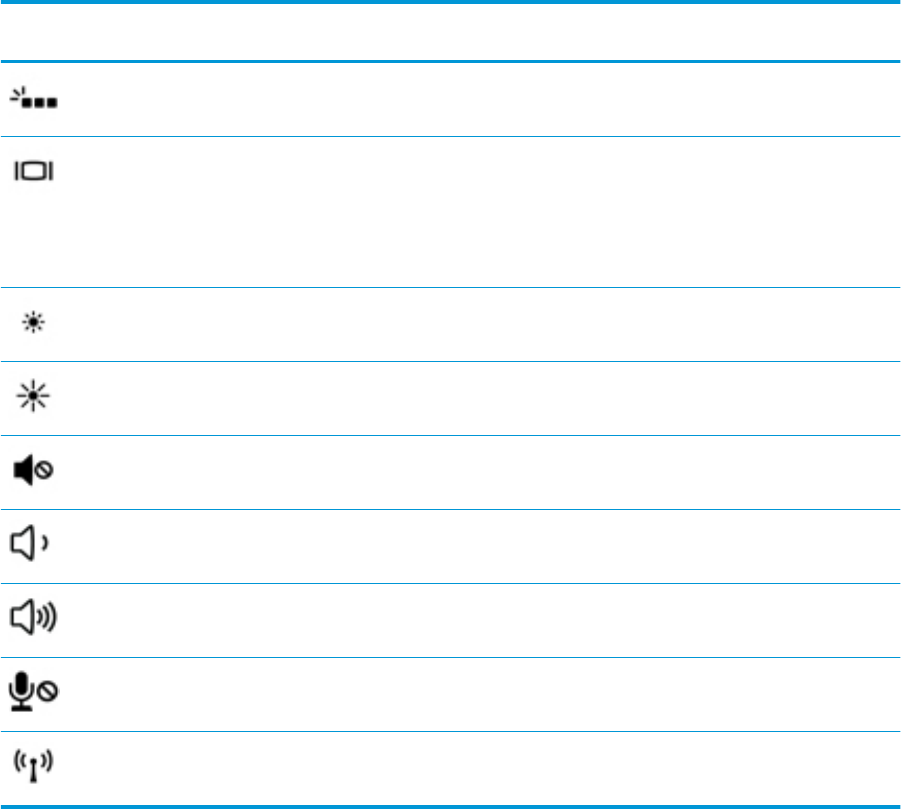901x809 pixels.
Task: Click the switch screen image icon
Action: coord(33,173)
